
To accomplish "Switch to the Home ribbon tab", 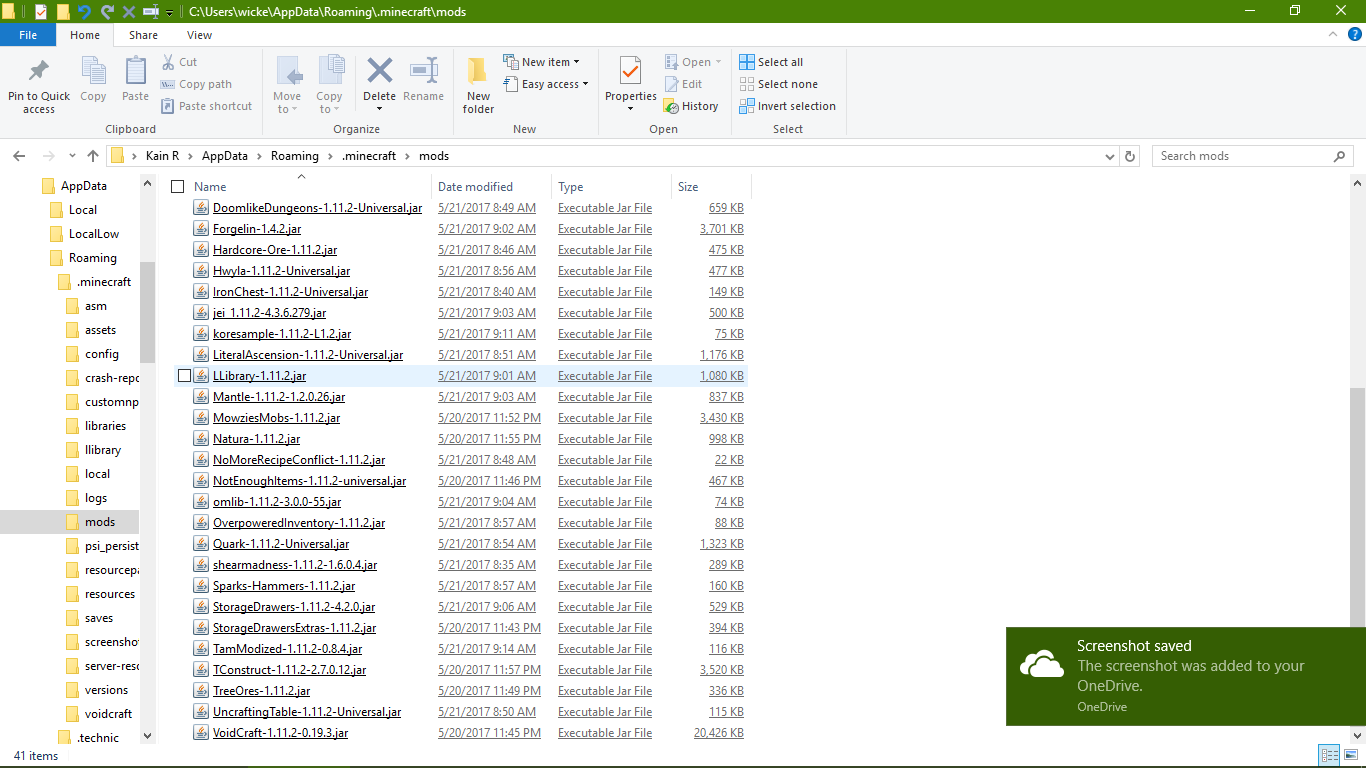I will point(85,35).
